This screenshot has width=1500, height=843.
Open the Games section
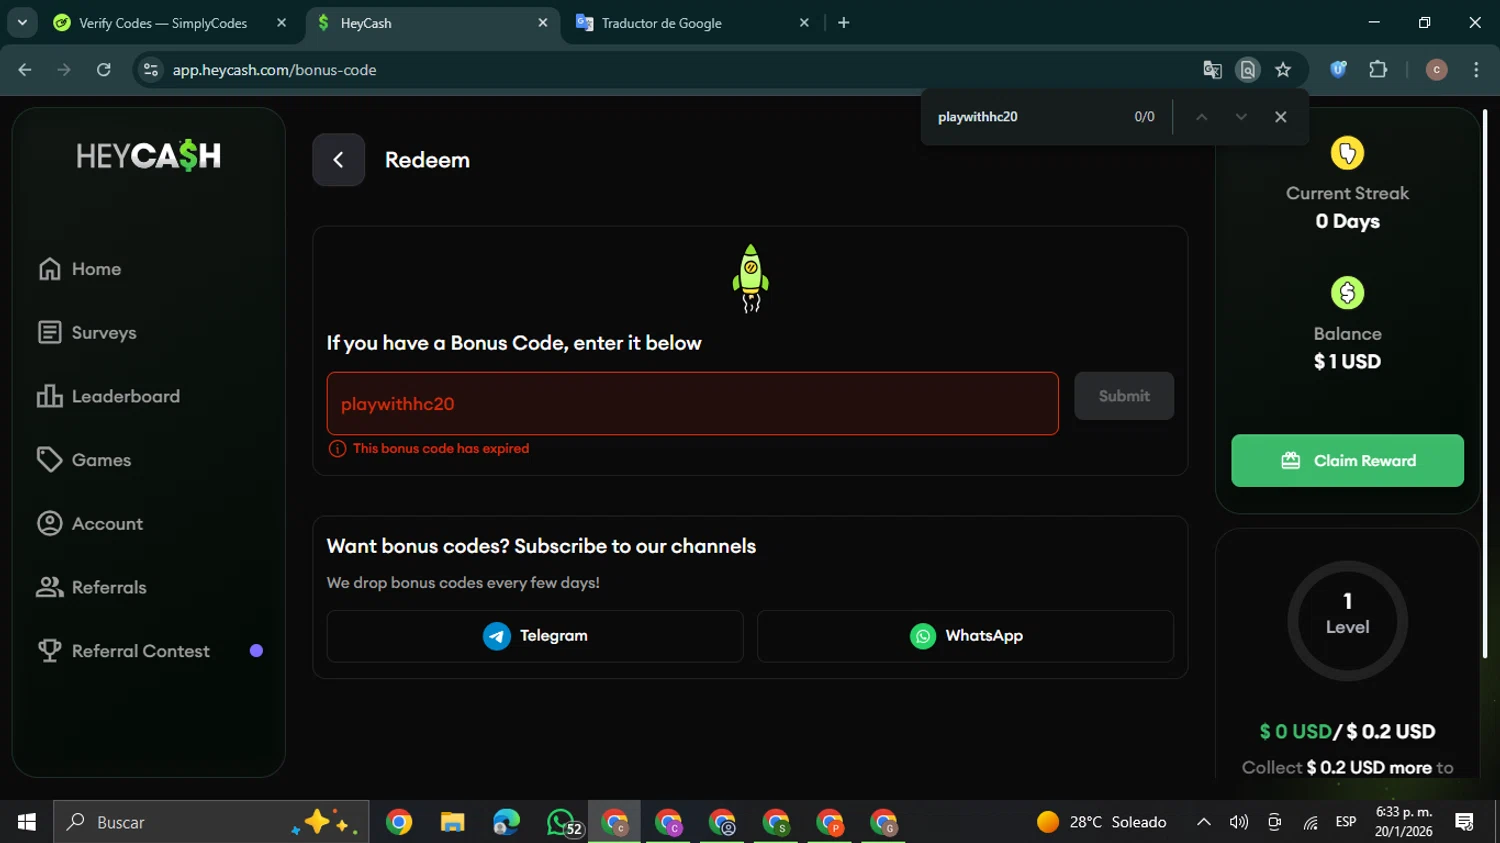pos(84,460)
